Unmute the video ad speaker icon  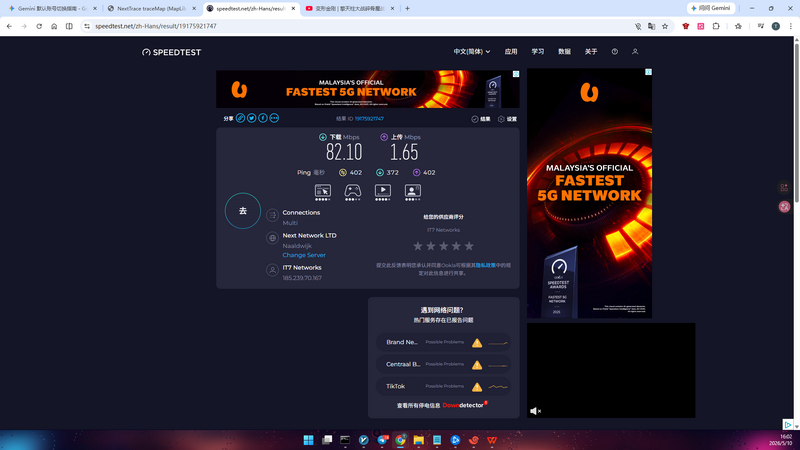535,411
